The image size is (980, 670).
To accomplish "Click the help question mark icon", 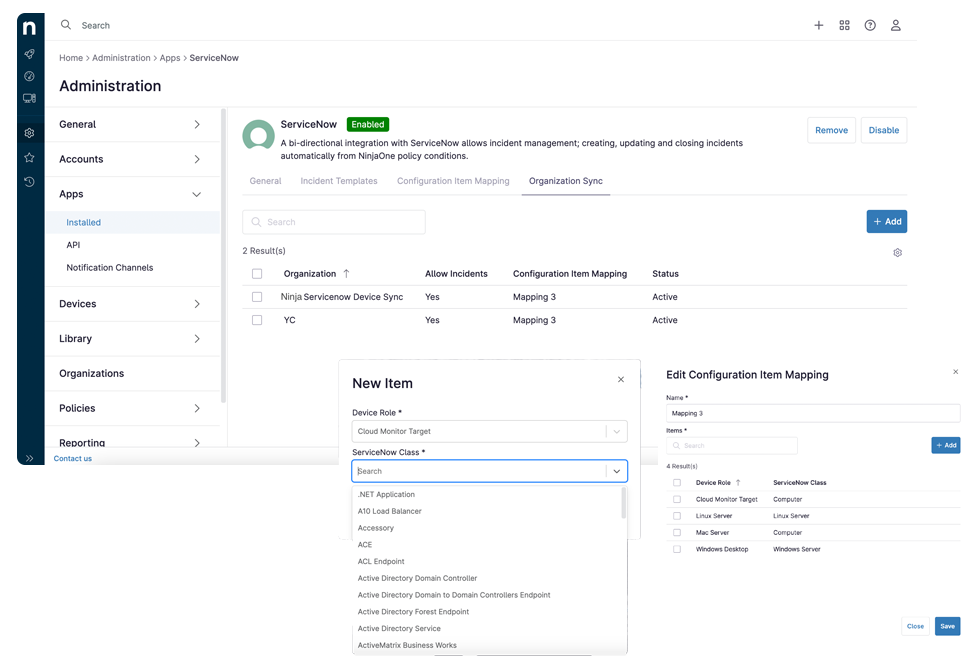I will [870, 25].
